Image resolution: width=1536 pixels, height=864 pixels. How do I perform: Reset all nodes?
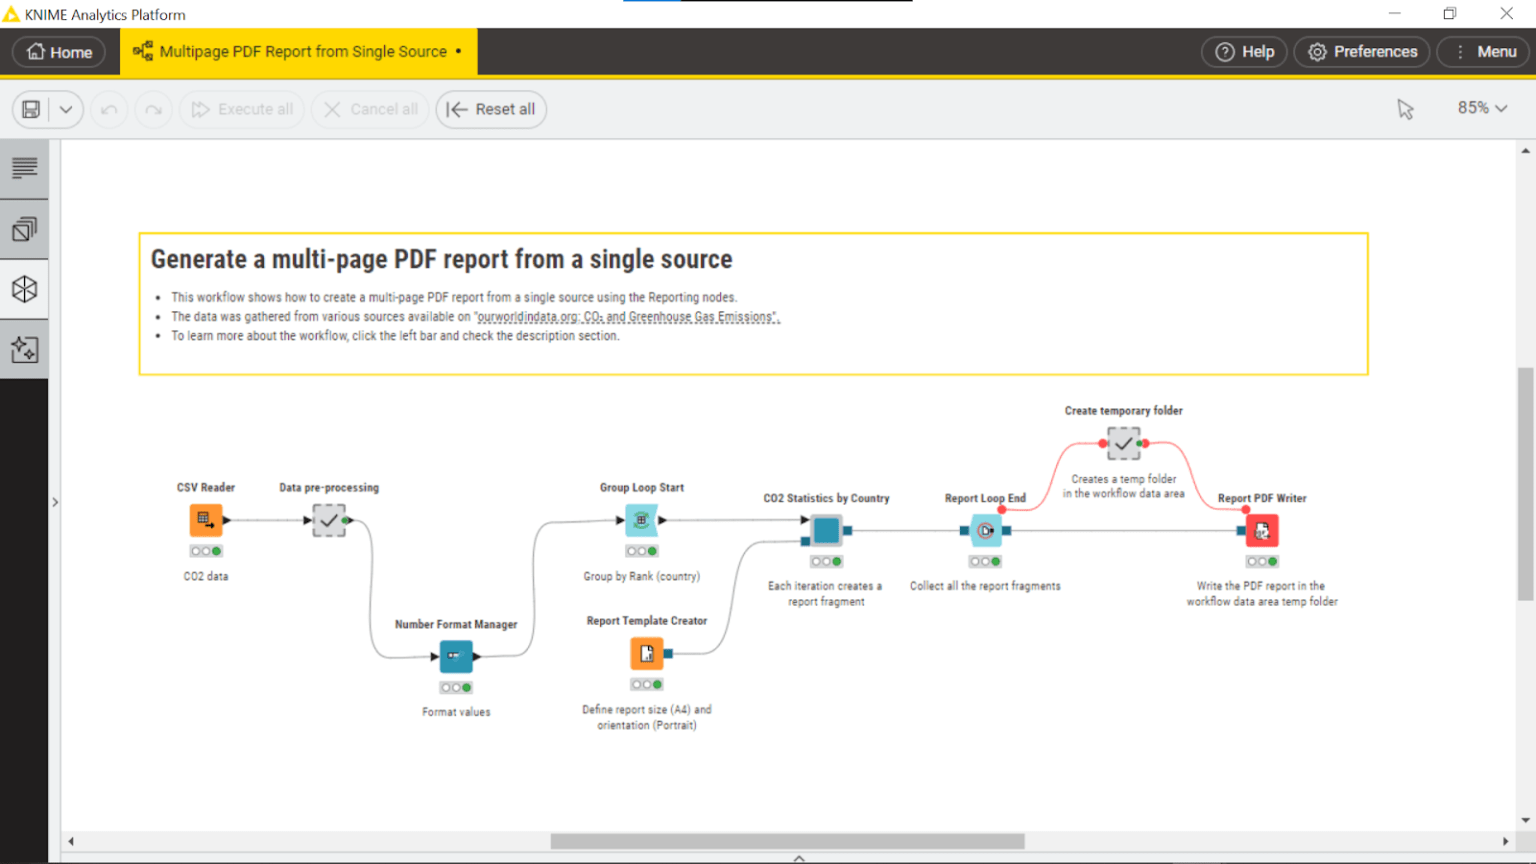[x=491, y=109]
